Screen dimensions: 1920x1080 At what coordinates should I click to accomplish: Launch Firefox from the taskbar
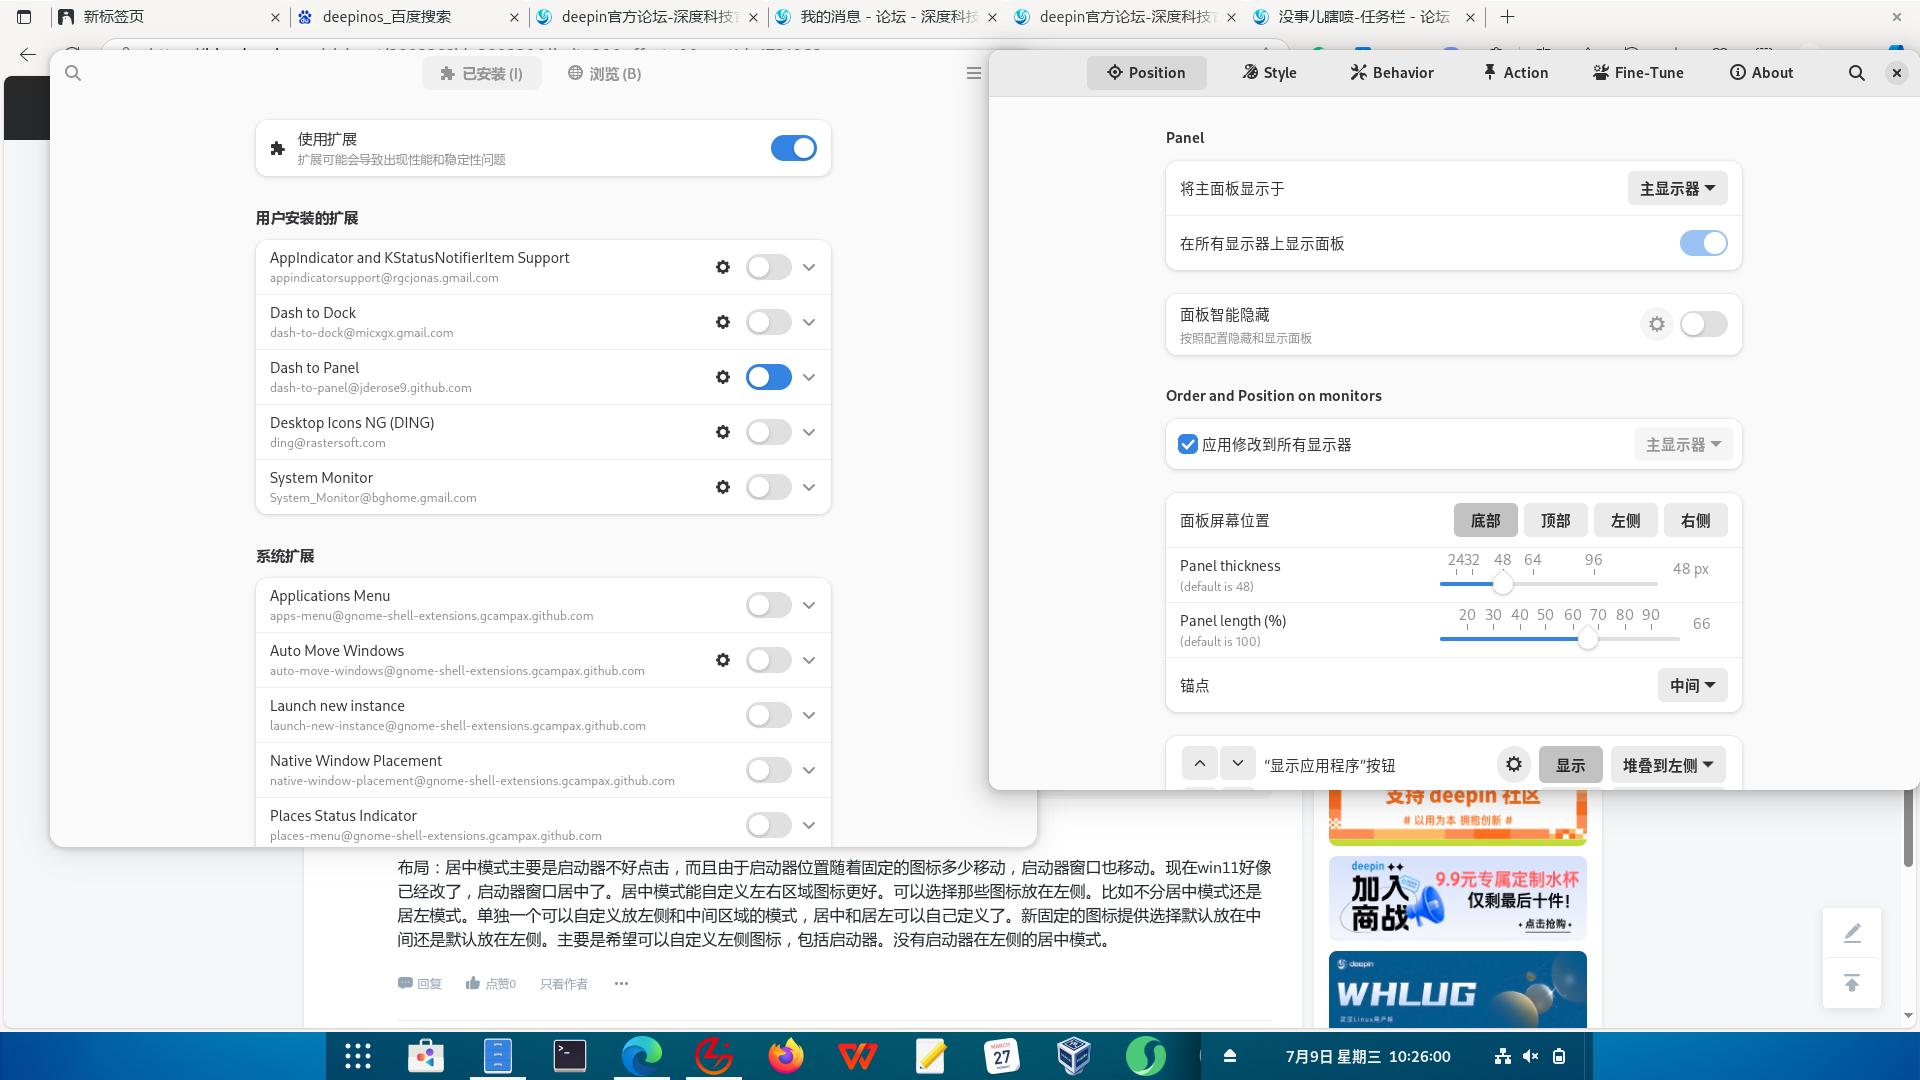click(786, 1056)
